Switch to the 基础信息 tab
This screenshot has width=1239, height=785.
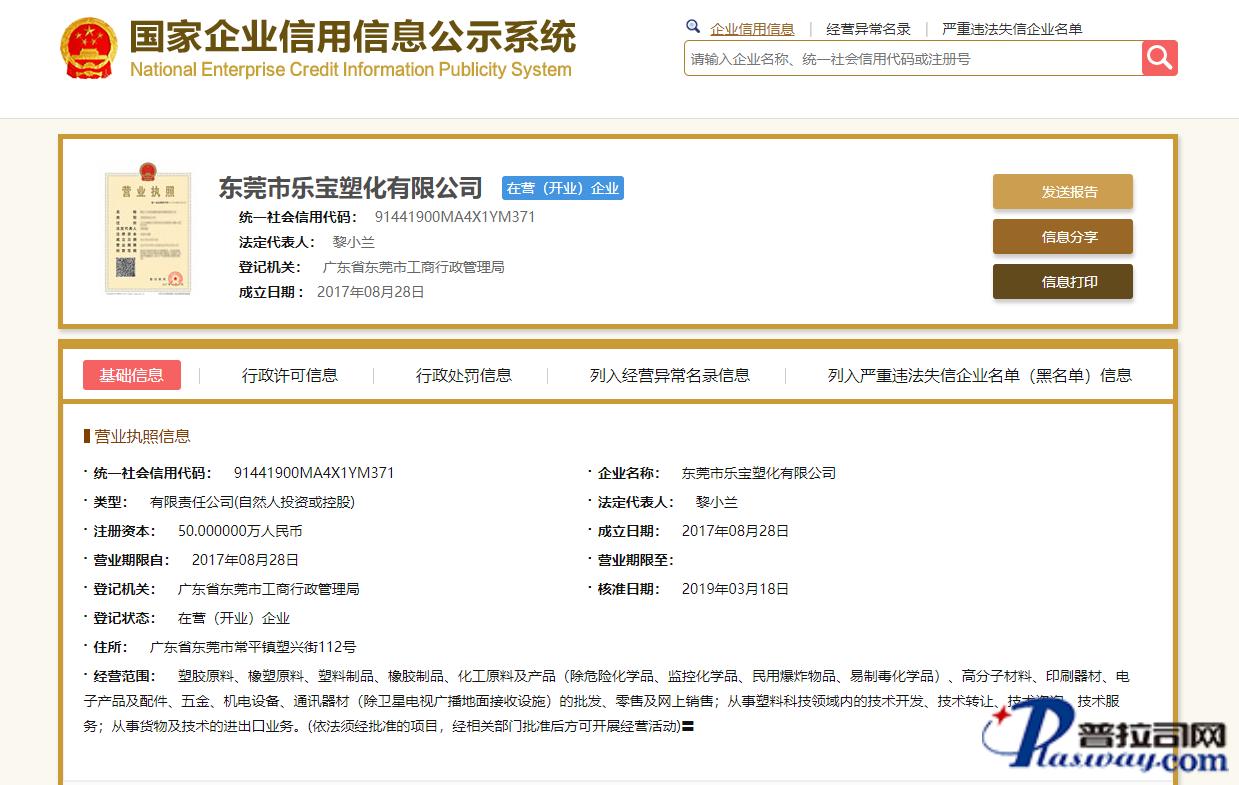131,375
